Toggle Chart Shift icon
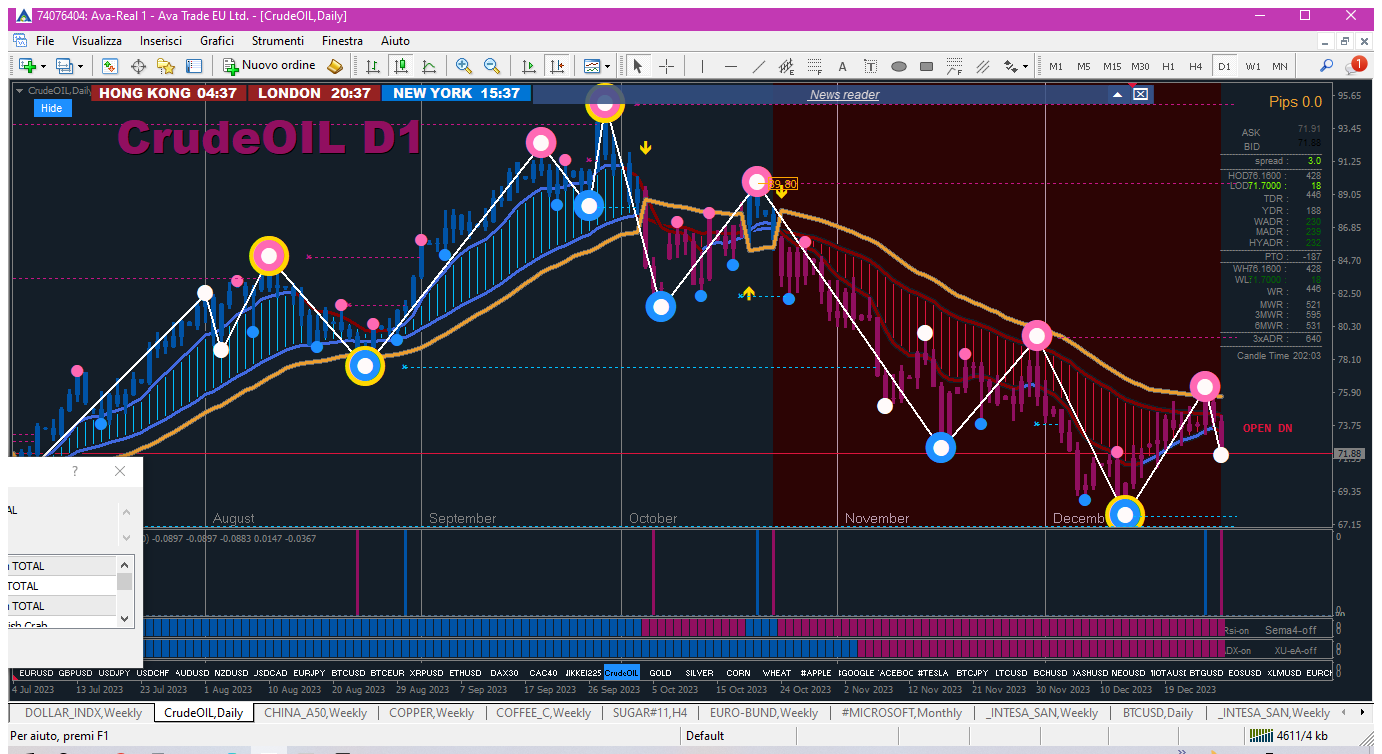Screen dimensions: 1382x754 pyautogui.click(x=557, y=66)
